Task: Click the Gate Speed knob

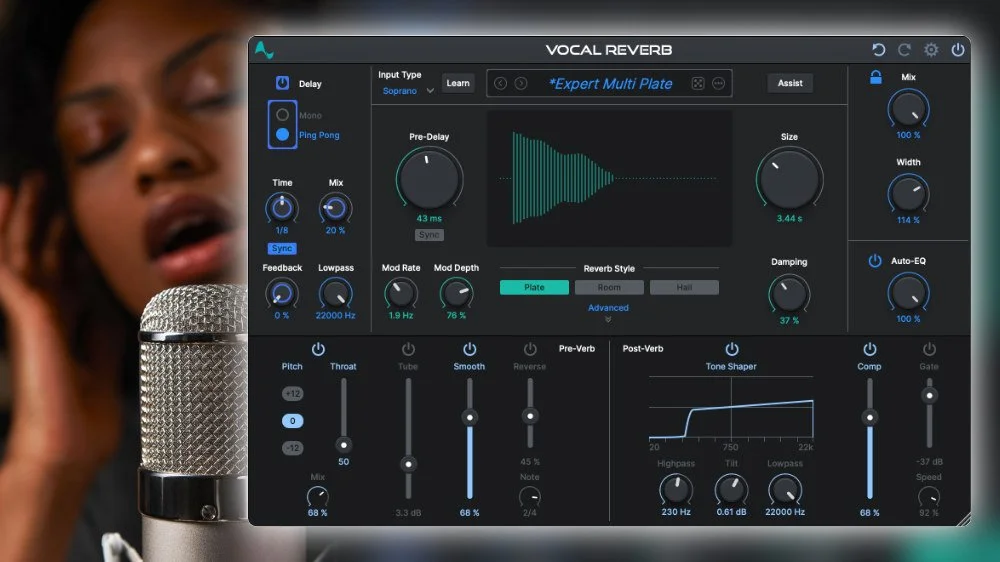Action: (x=929, y=496)
